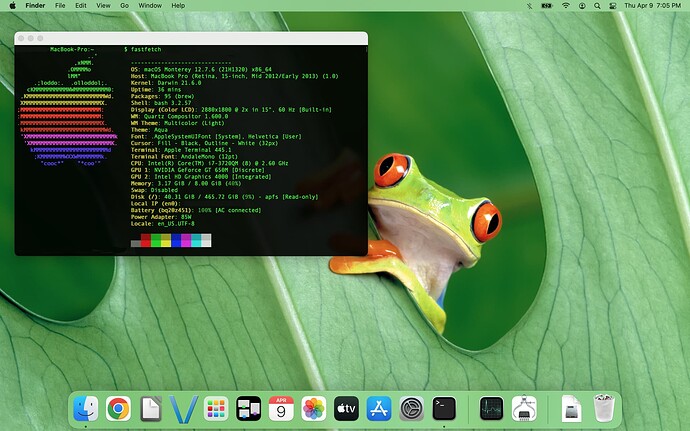Click the 'CPU: Intel(R) Core(TM) i7-3720QM' line
690x431 pixels.
[209, 163]
